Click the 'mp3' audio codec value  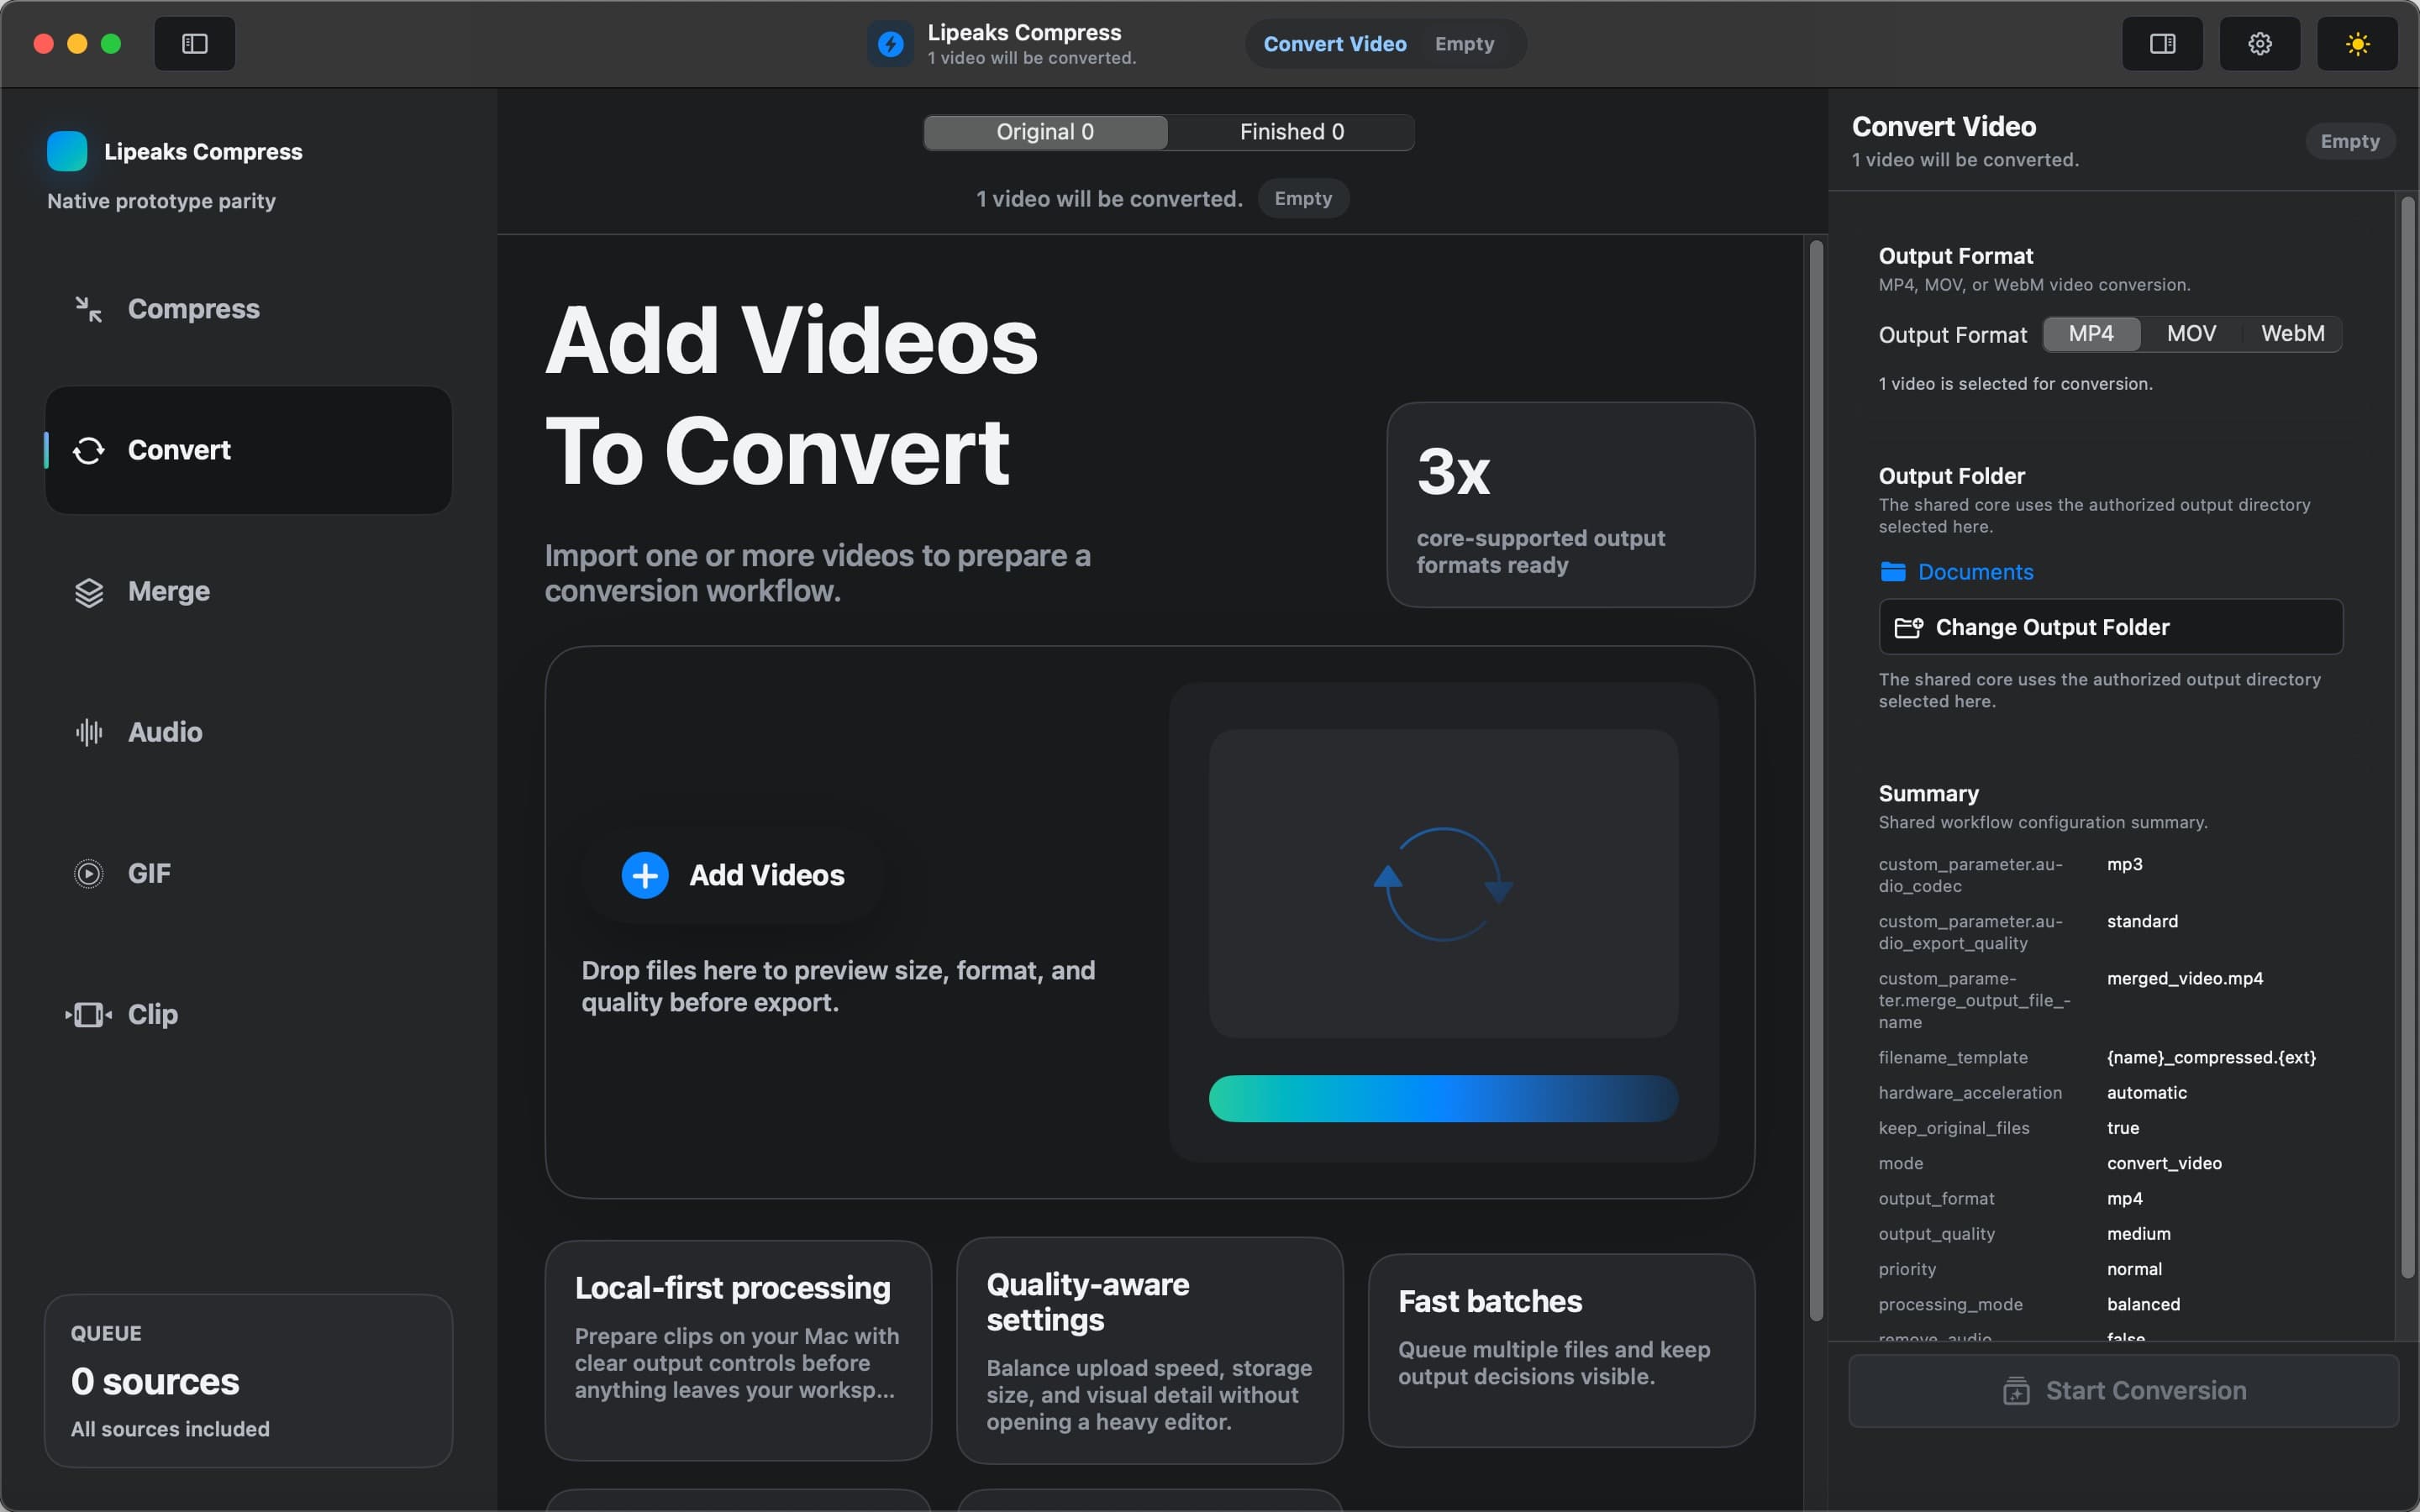click(x=2124, y=865)
